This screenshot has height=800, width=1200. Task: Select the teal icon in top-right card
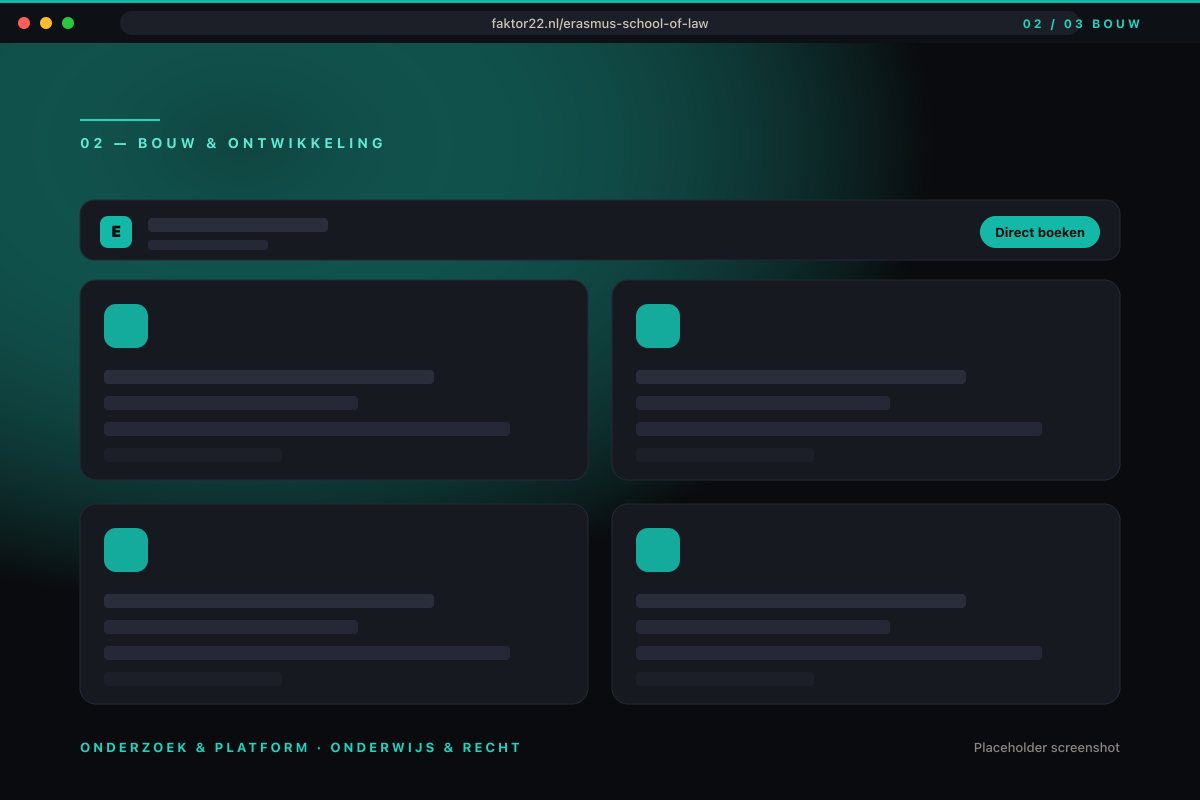(x=658, y=326)
